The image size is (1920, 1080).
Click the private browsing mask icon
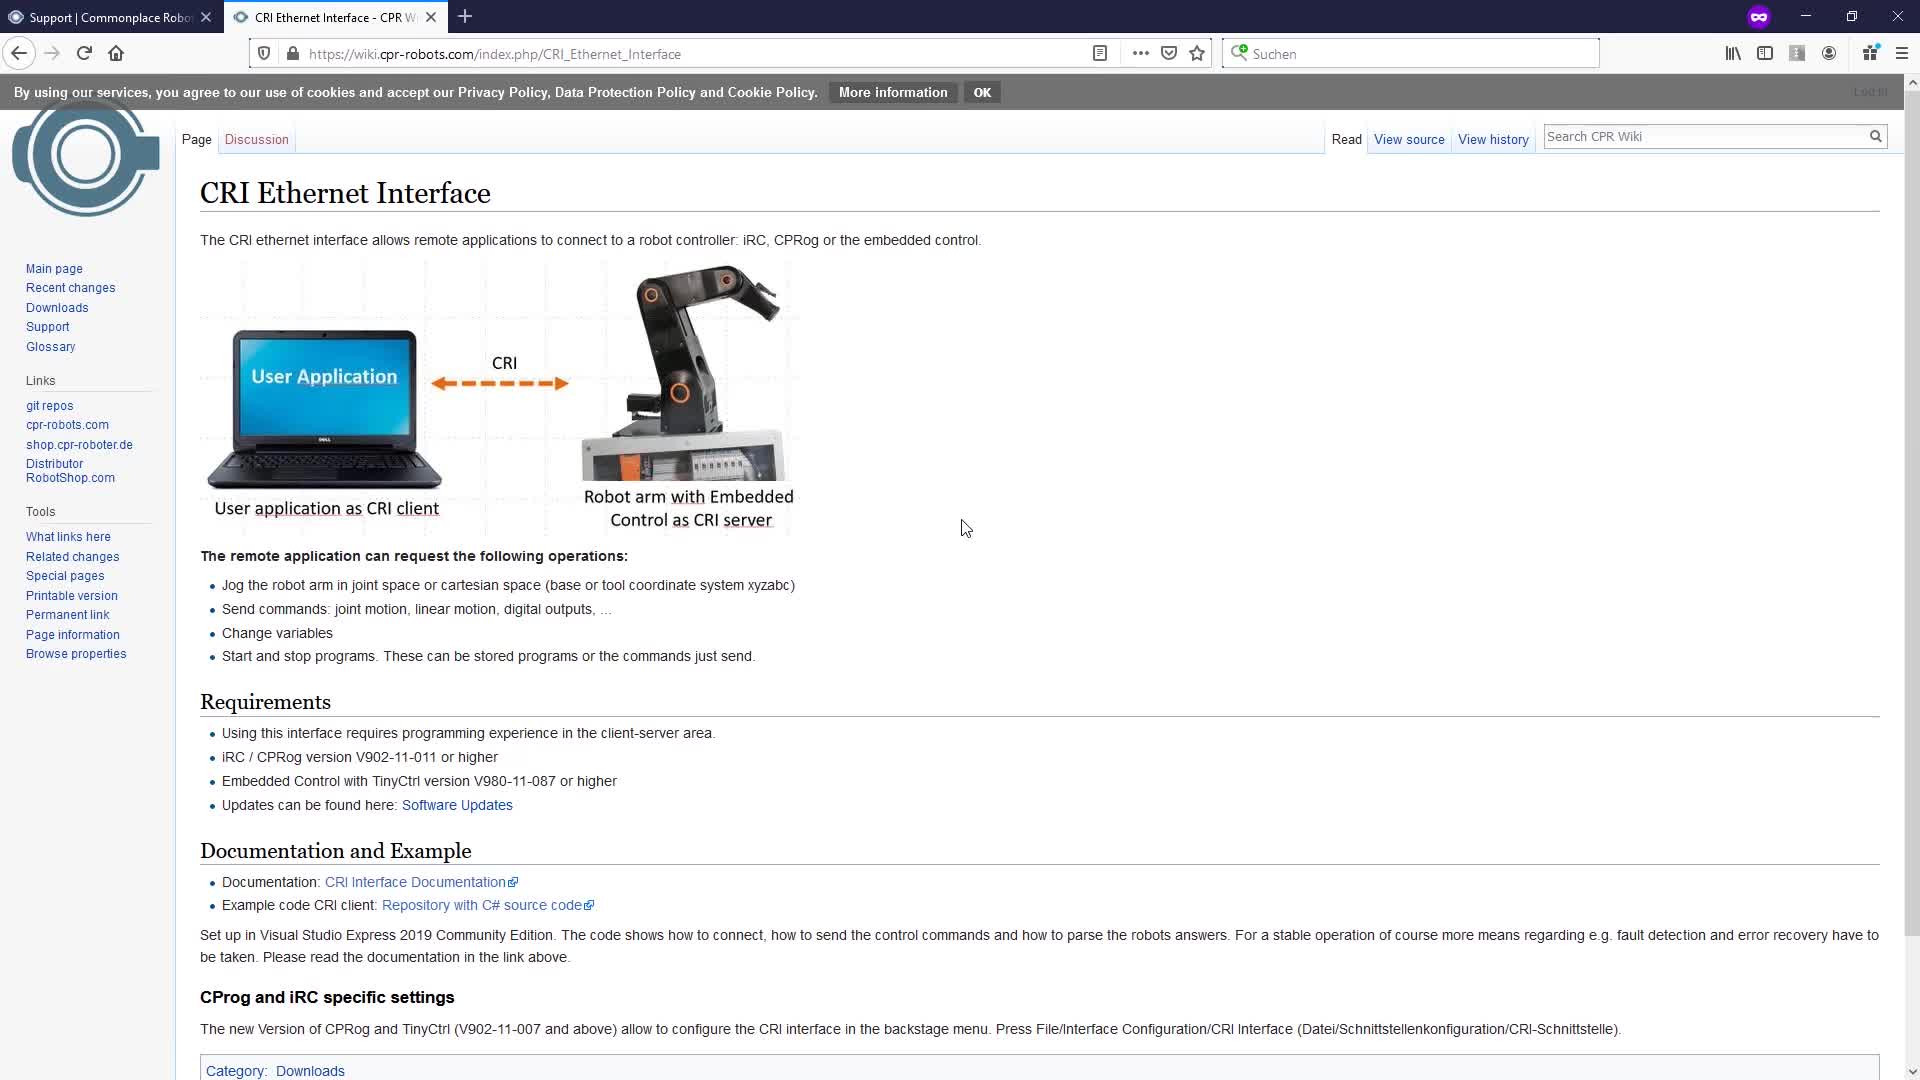click(x=1759, y=17)
